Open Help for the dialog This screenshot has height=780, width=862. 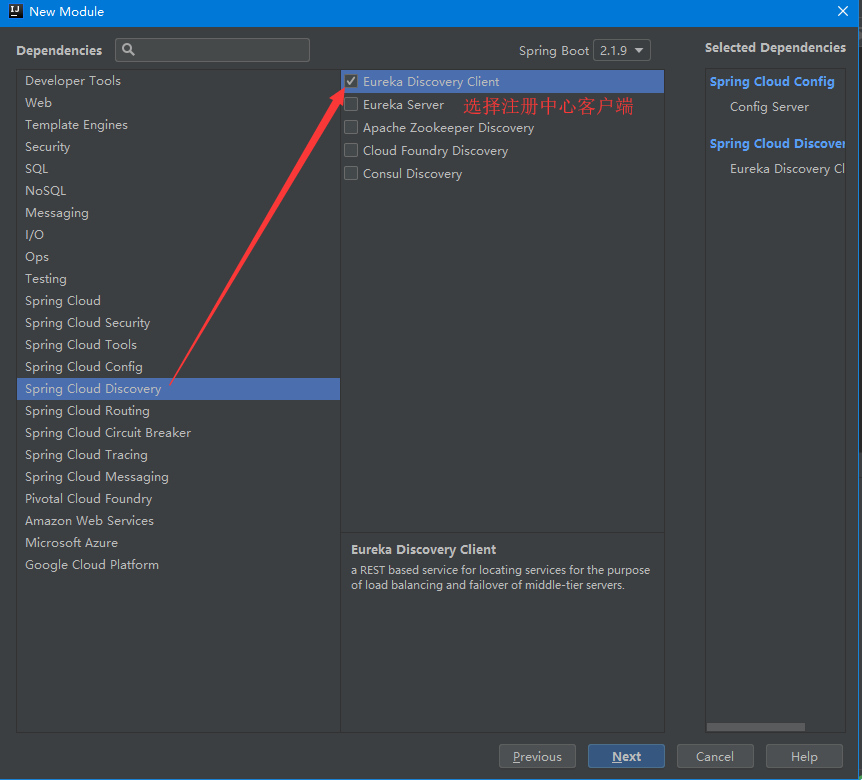pyautogui.click(x=804, y=756)
